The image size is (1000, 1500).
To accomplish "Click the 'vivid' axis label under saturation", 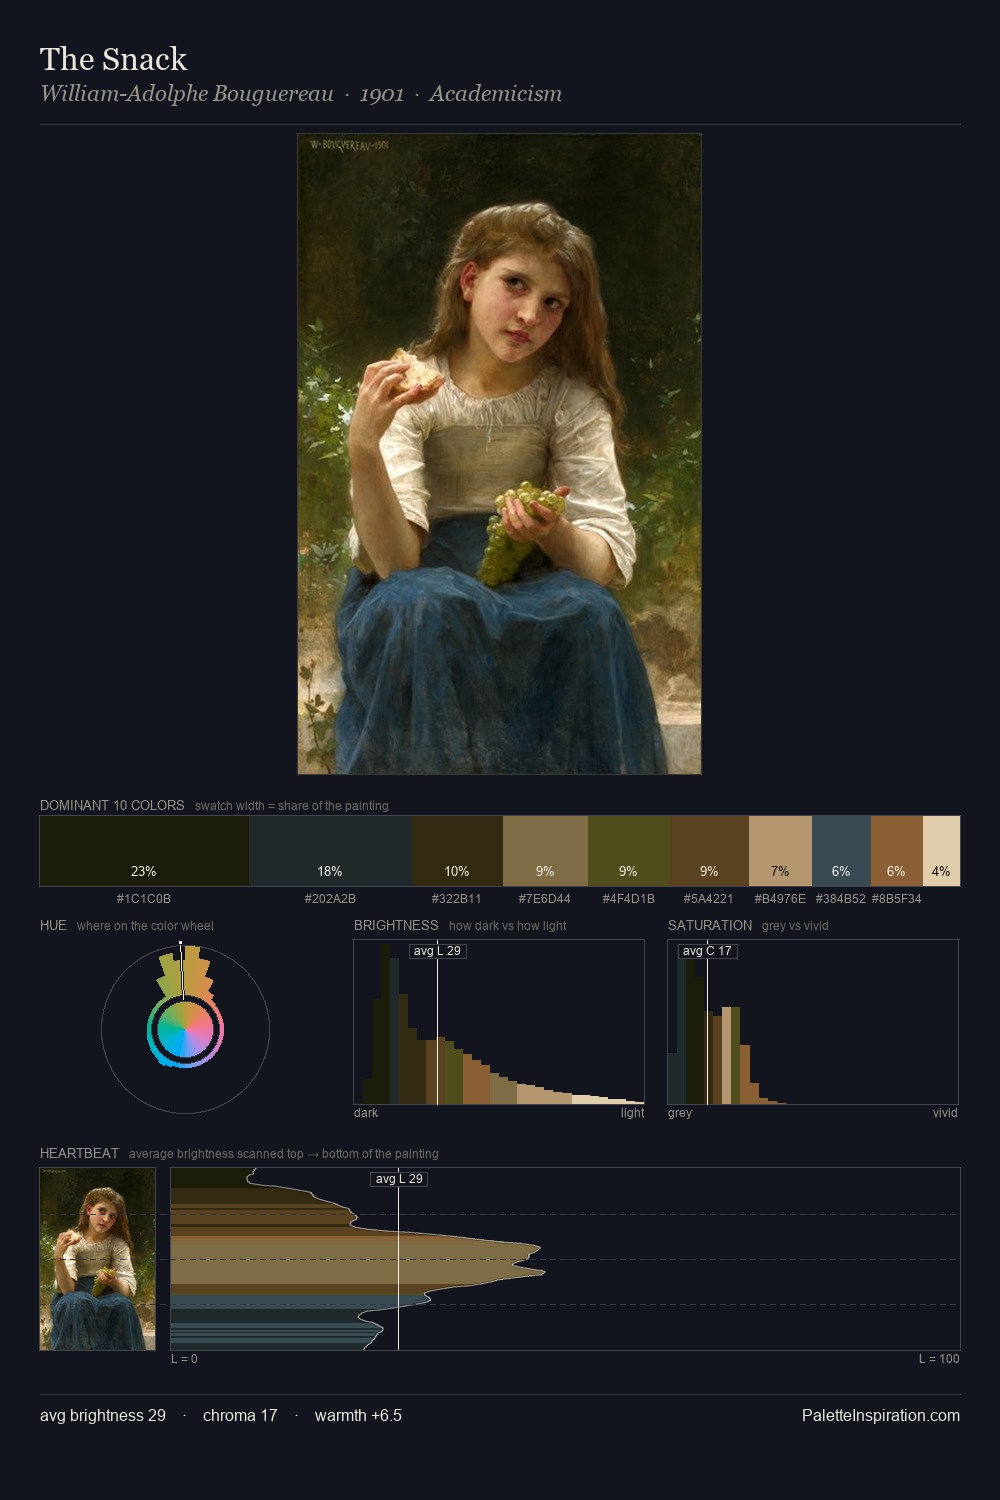I will (x=945, y=1113).
